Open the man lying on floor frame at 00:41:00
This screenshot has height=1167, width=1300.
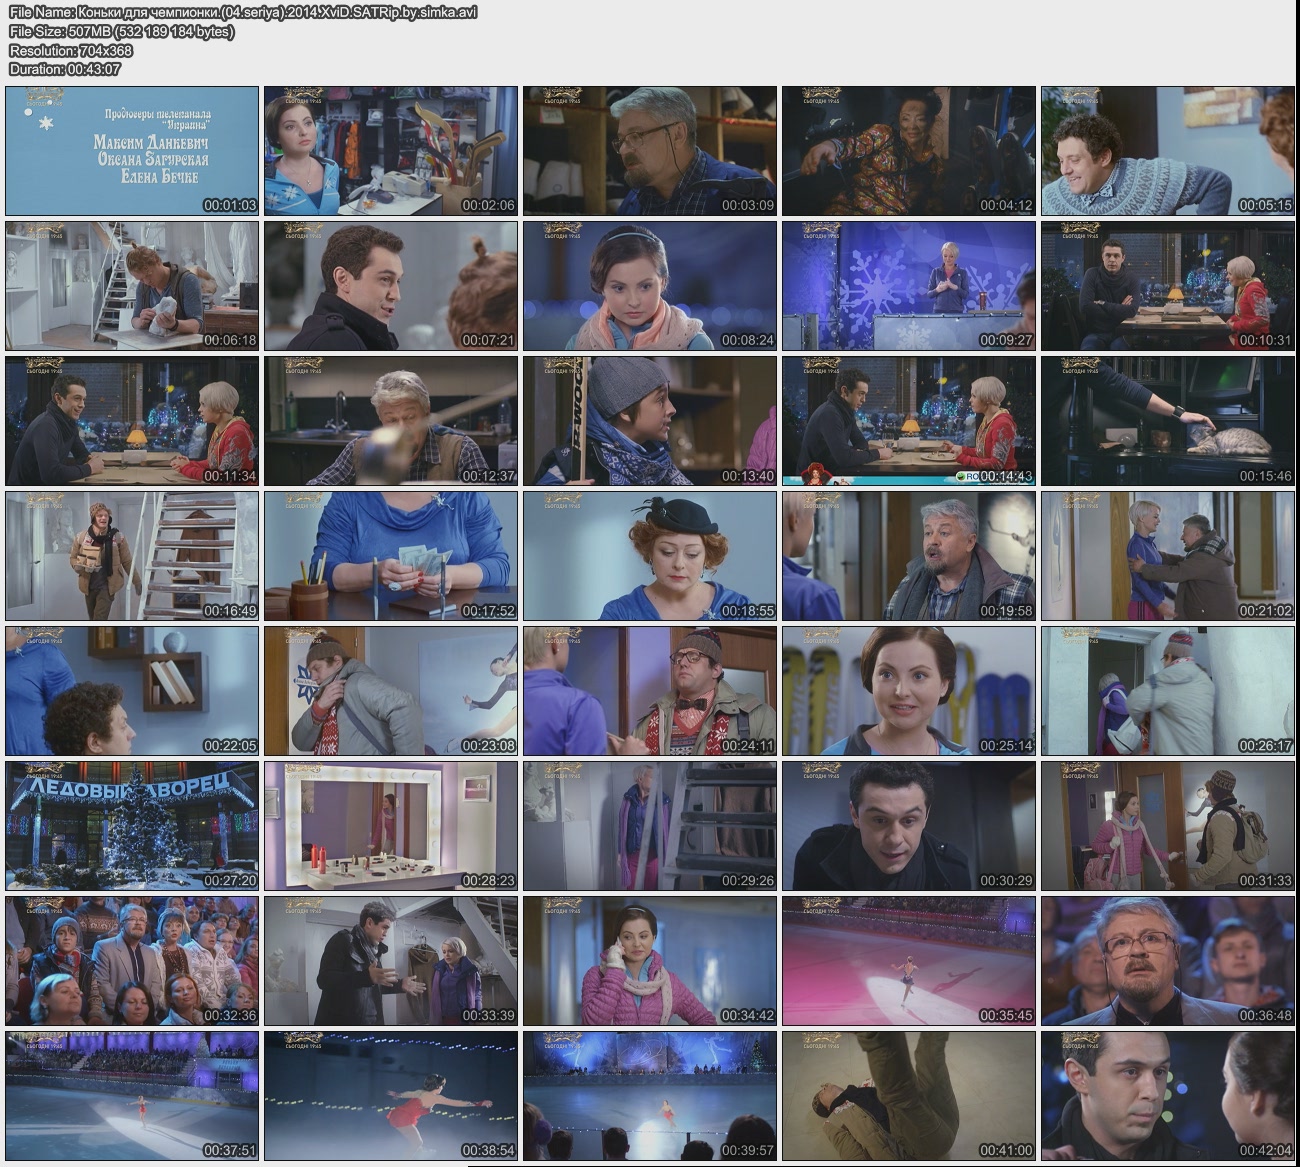point(908,1096)
